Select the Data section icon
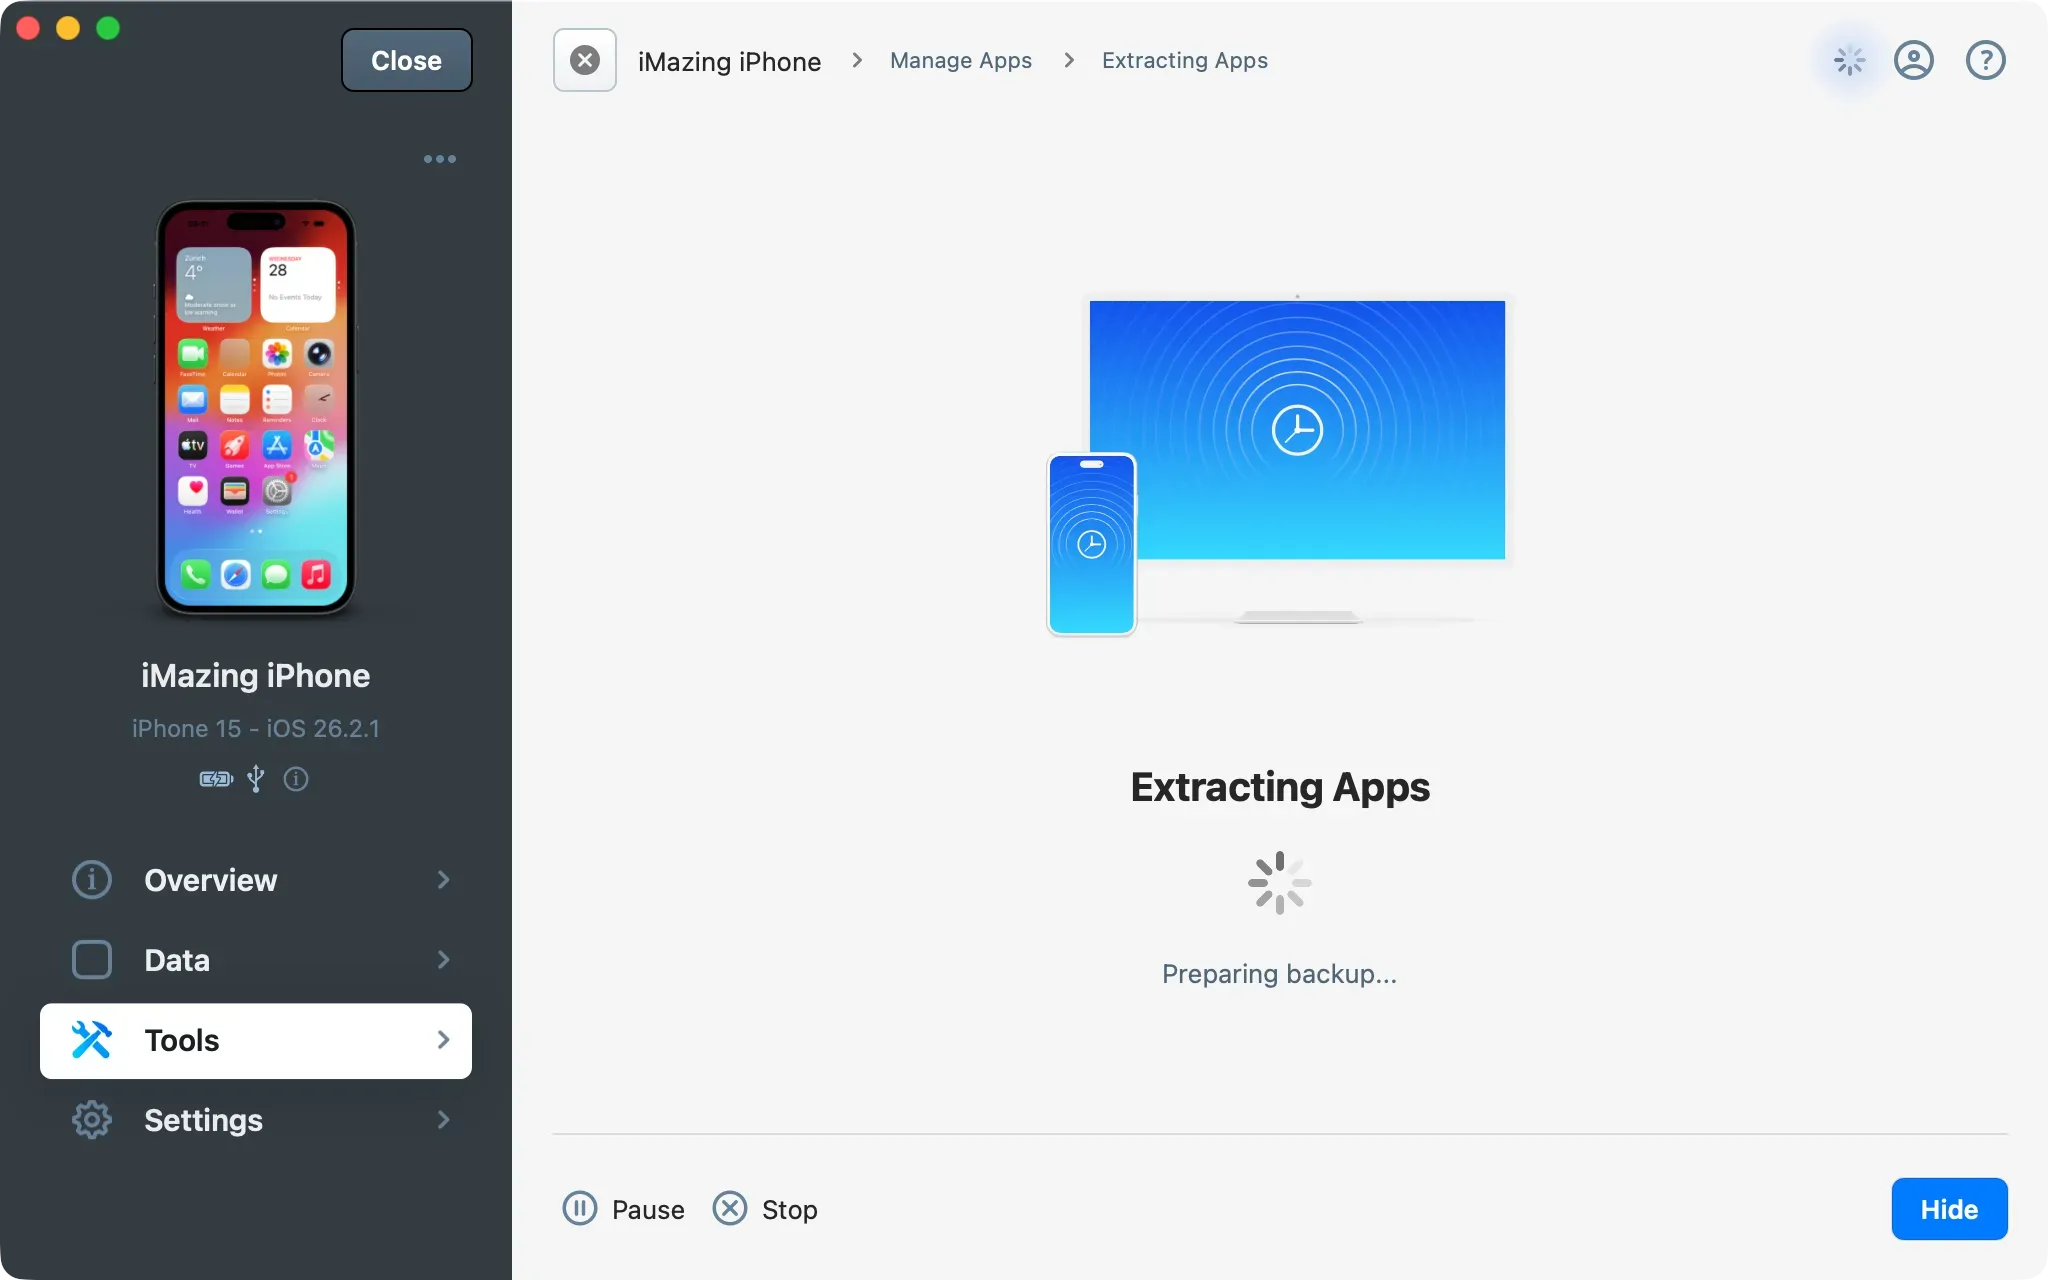The image size is (2048, 1280). (x=90, y=959)
